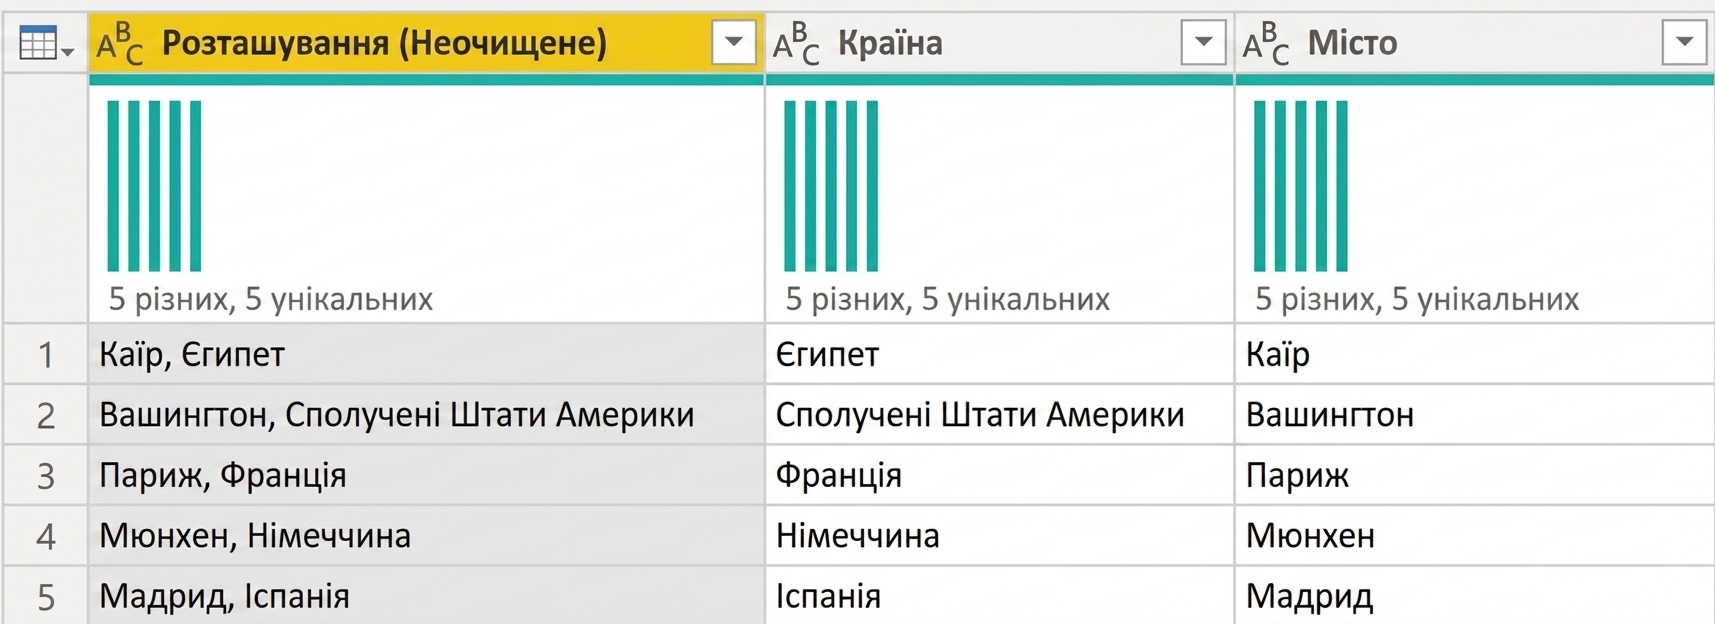Image resolution: width=1715 pixels, height=624 pixels.
Task: Select row number 2
Action: point(46,415)
